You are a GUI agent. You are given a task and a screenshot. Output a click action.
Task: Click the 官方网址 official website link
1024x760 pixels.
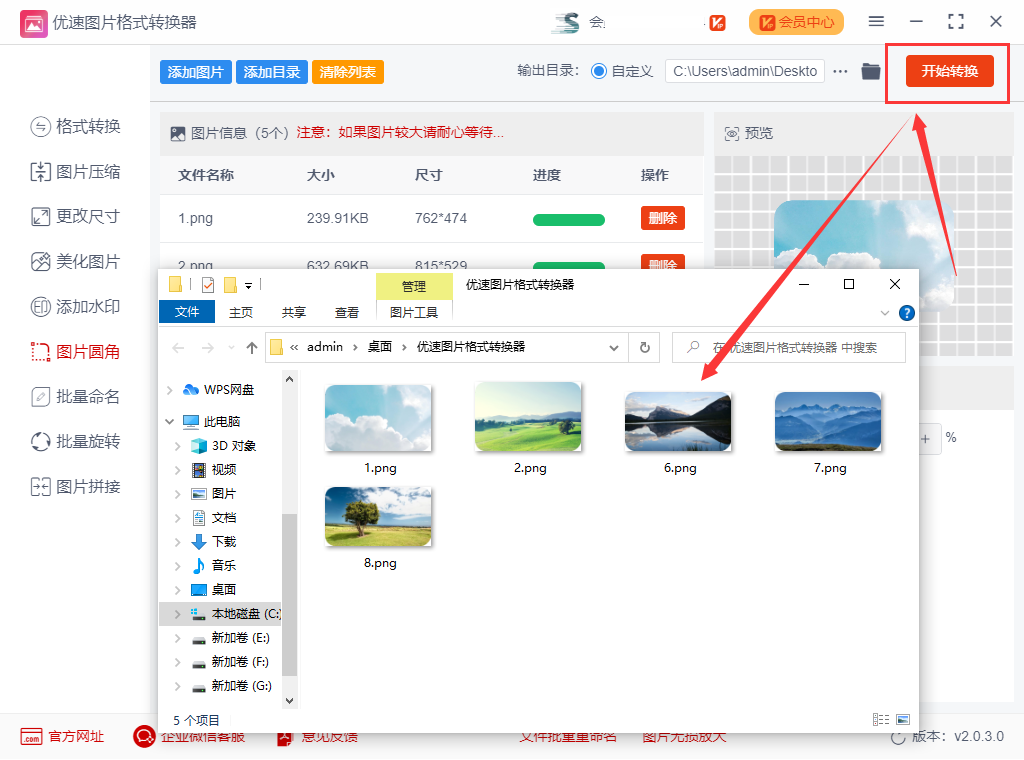pos(63,736)
